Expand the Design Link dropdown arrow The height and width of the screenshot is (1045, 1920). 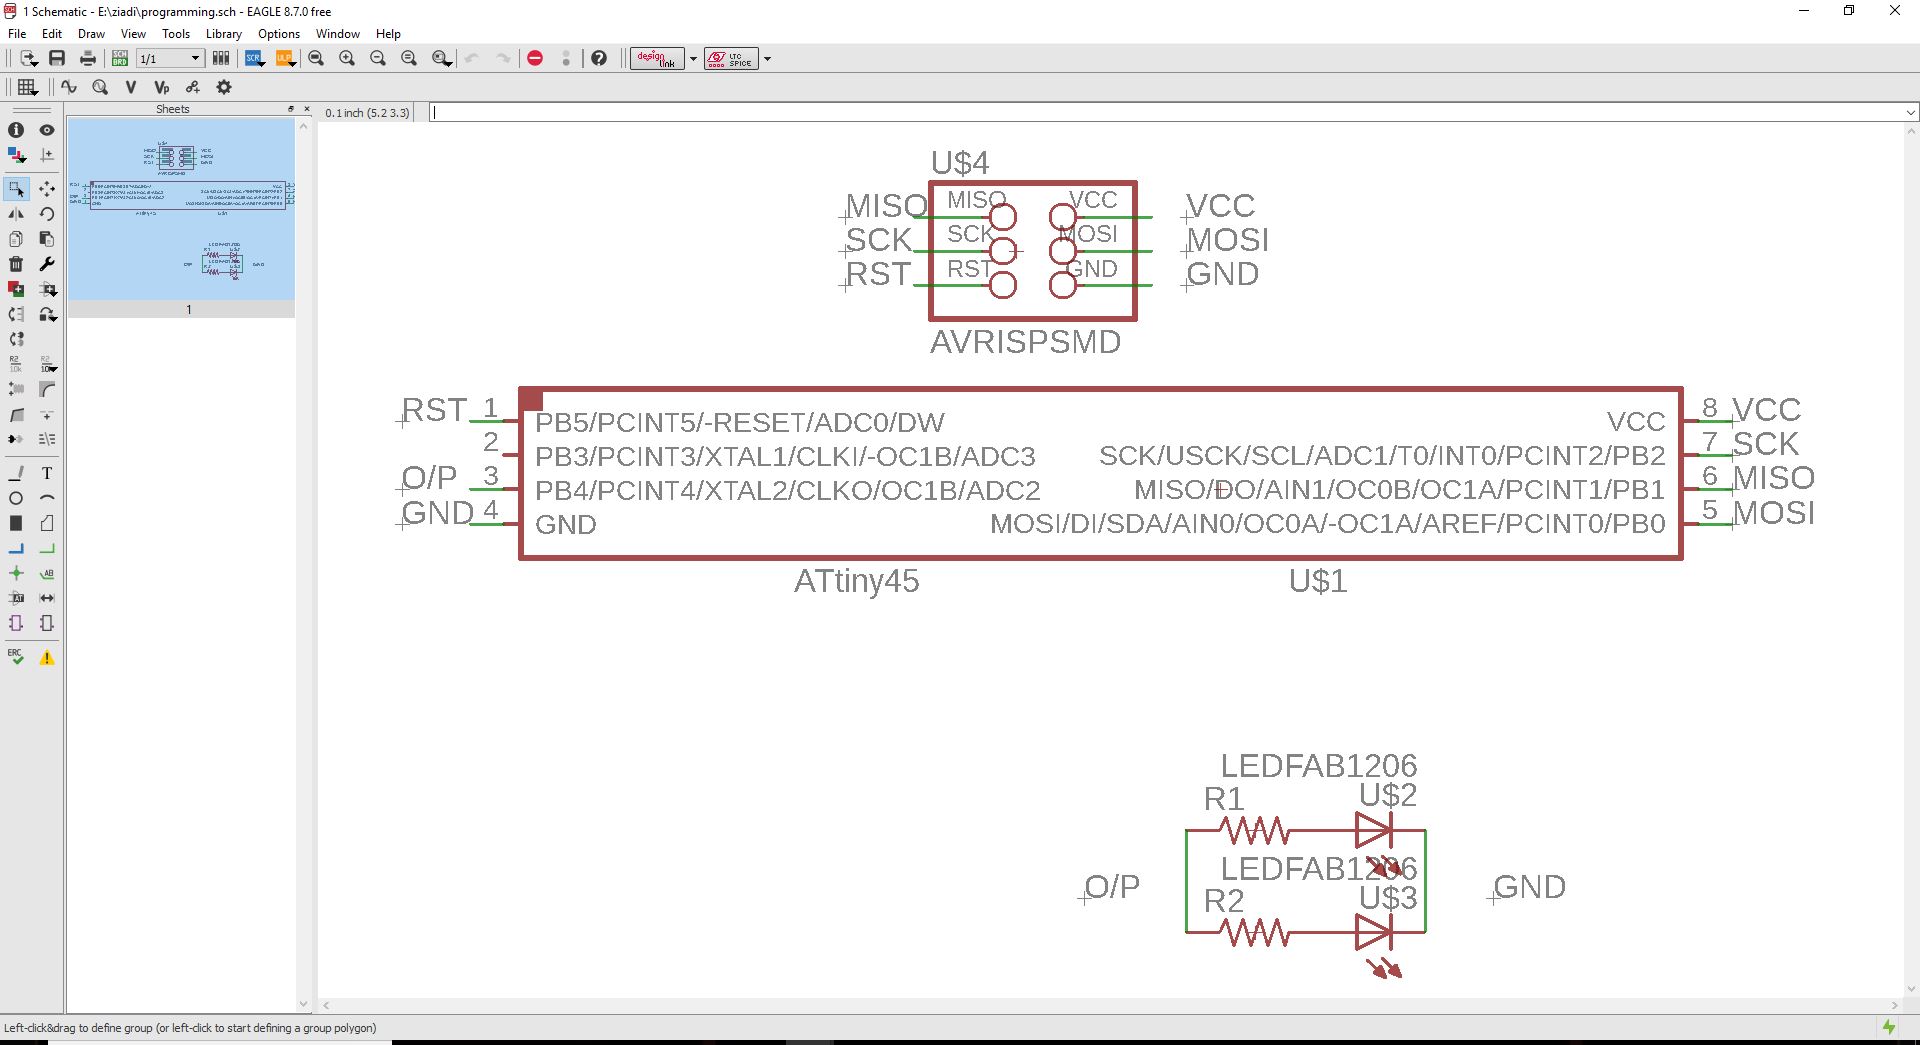(694, 58)
